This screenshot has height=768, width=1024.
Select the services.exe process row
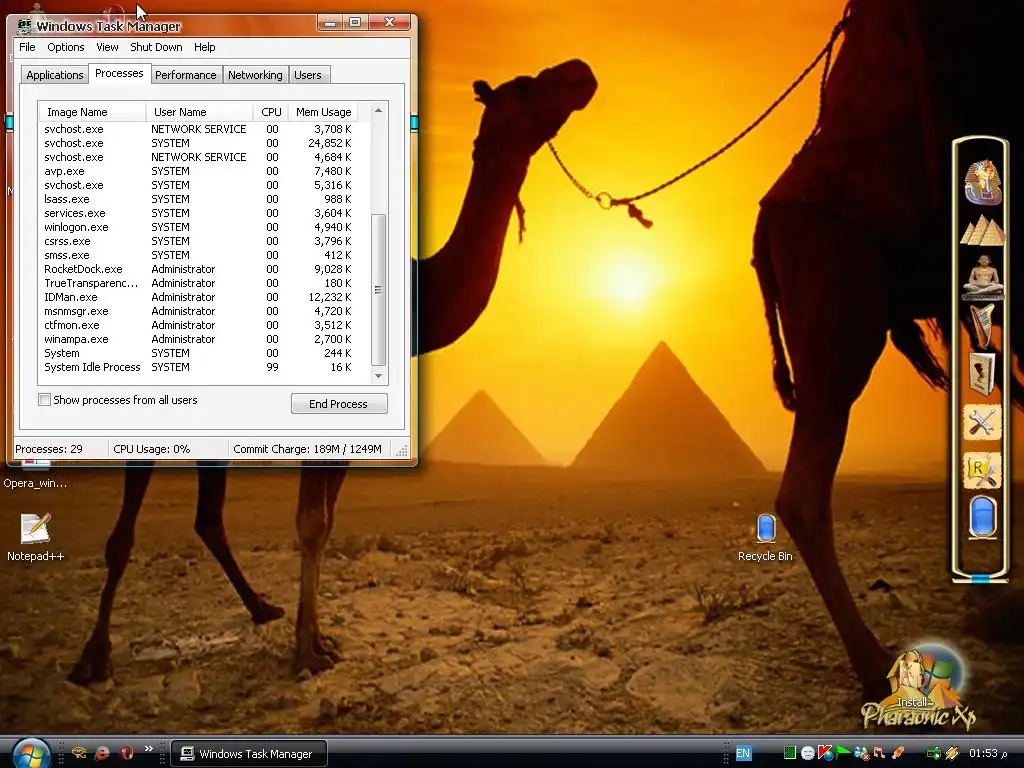click(x=198, y=213)
